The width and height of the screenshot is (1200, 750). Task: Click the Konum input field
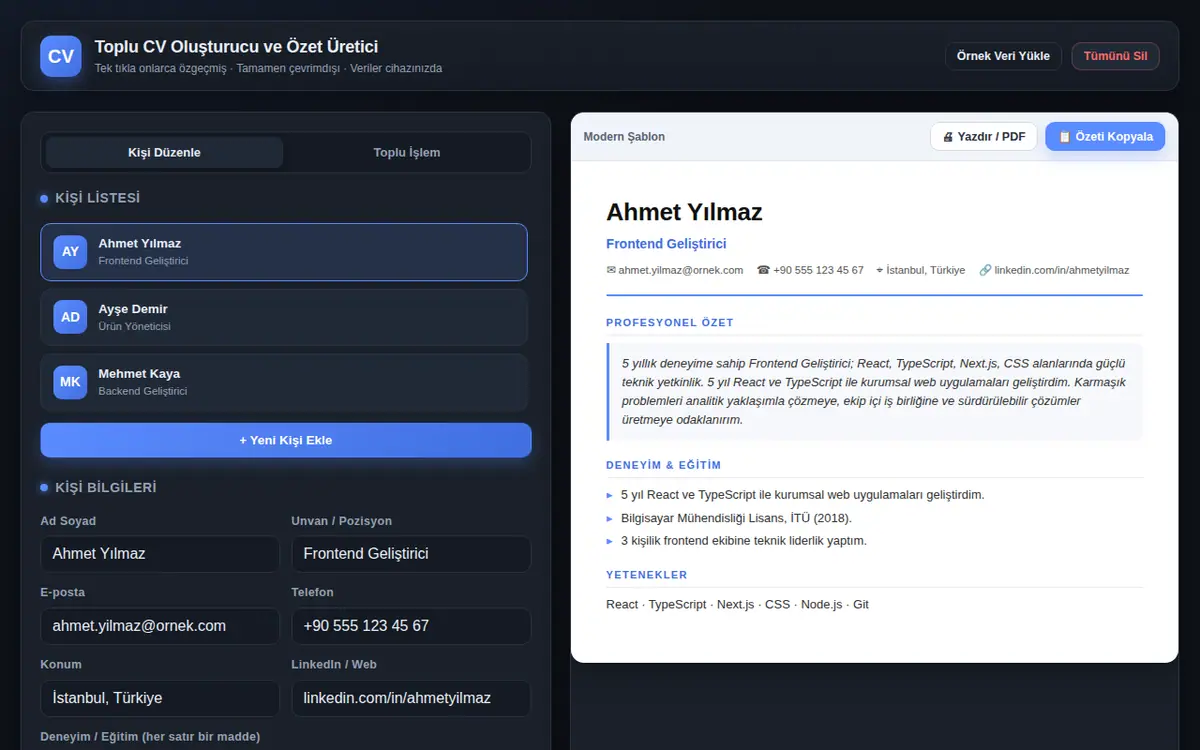160,698
